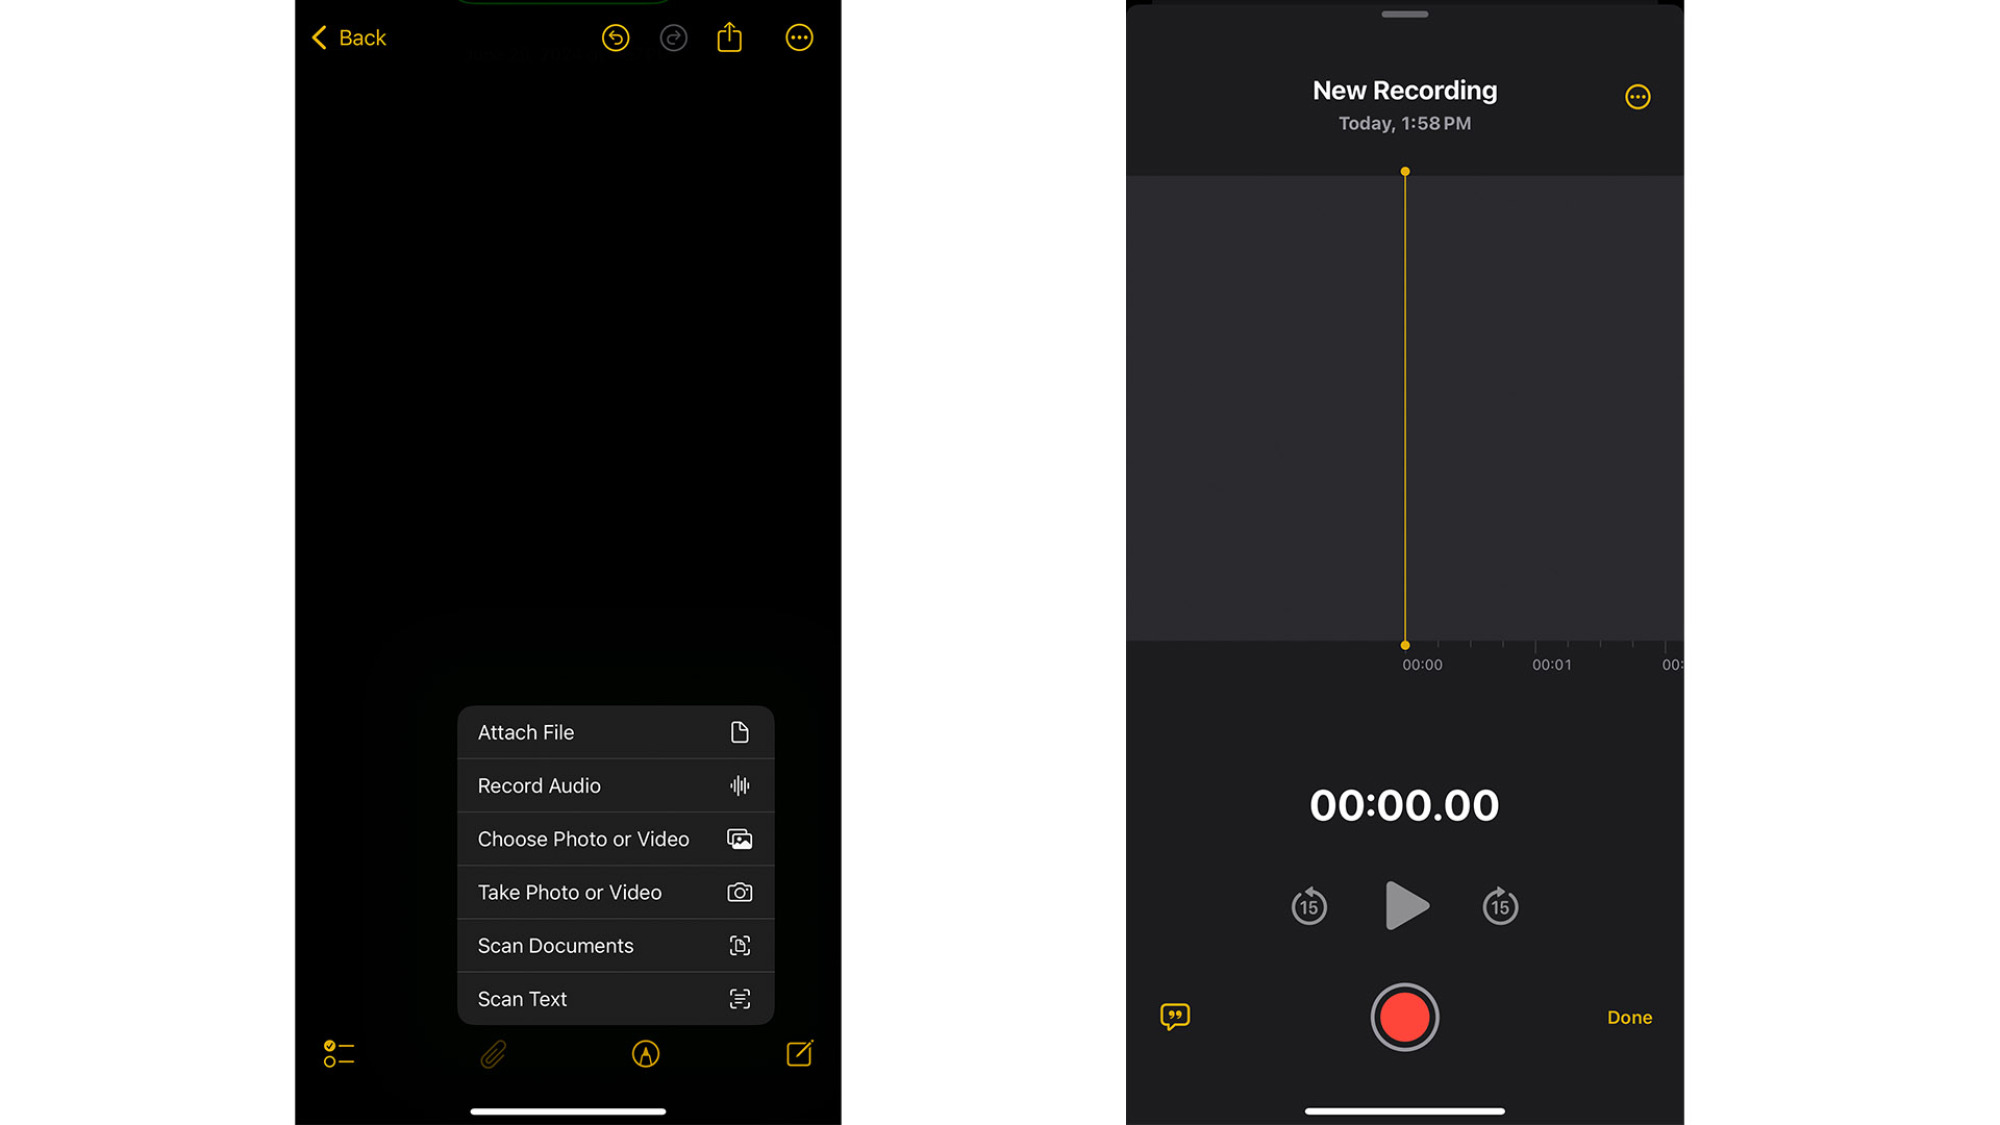Tap the Back navigation button in Notes

click(348, 37)
